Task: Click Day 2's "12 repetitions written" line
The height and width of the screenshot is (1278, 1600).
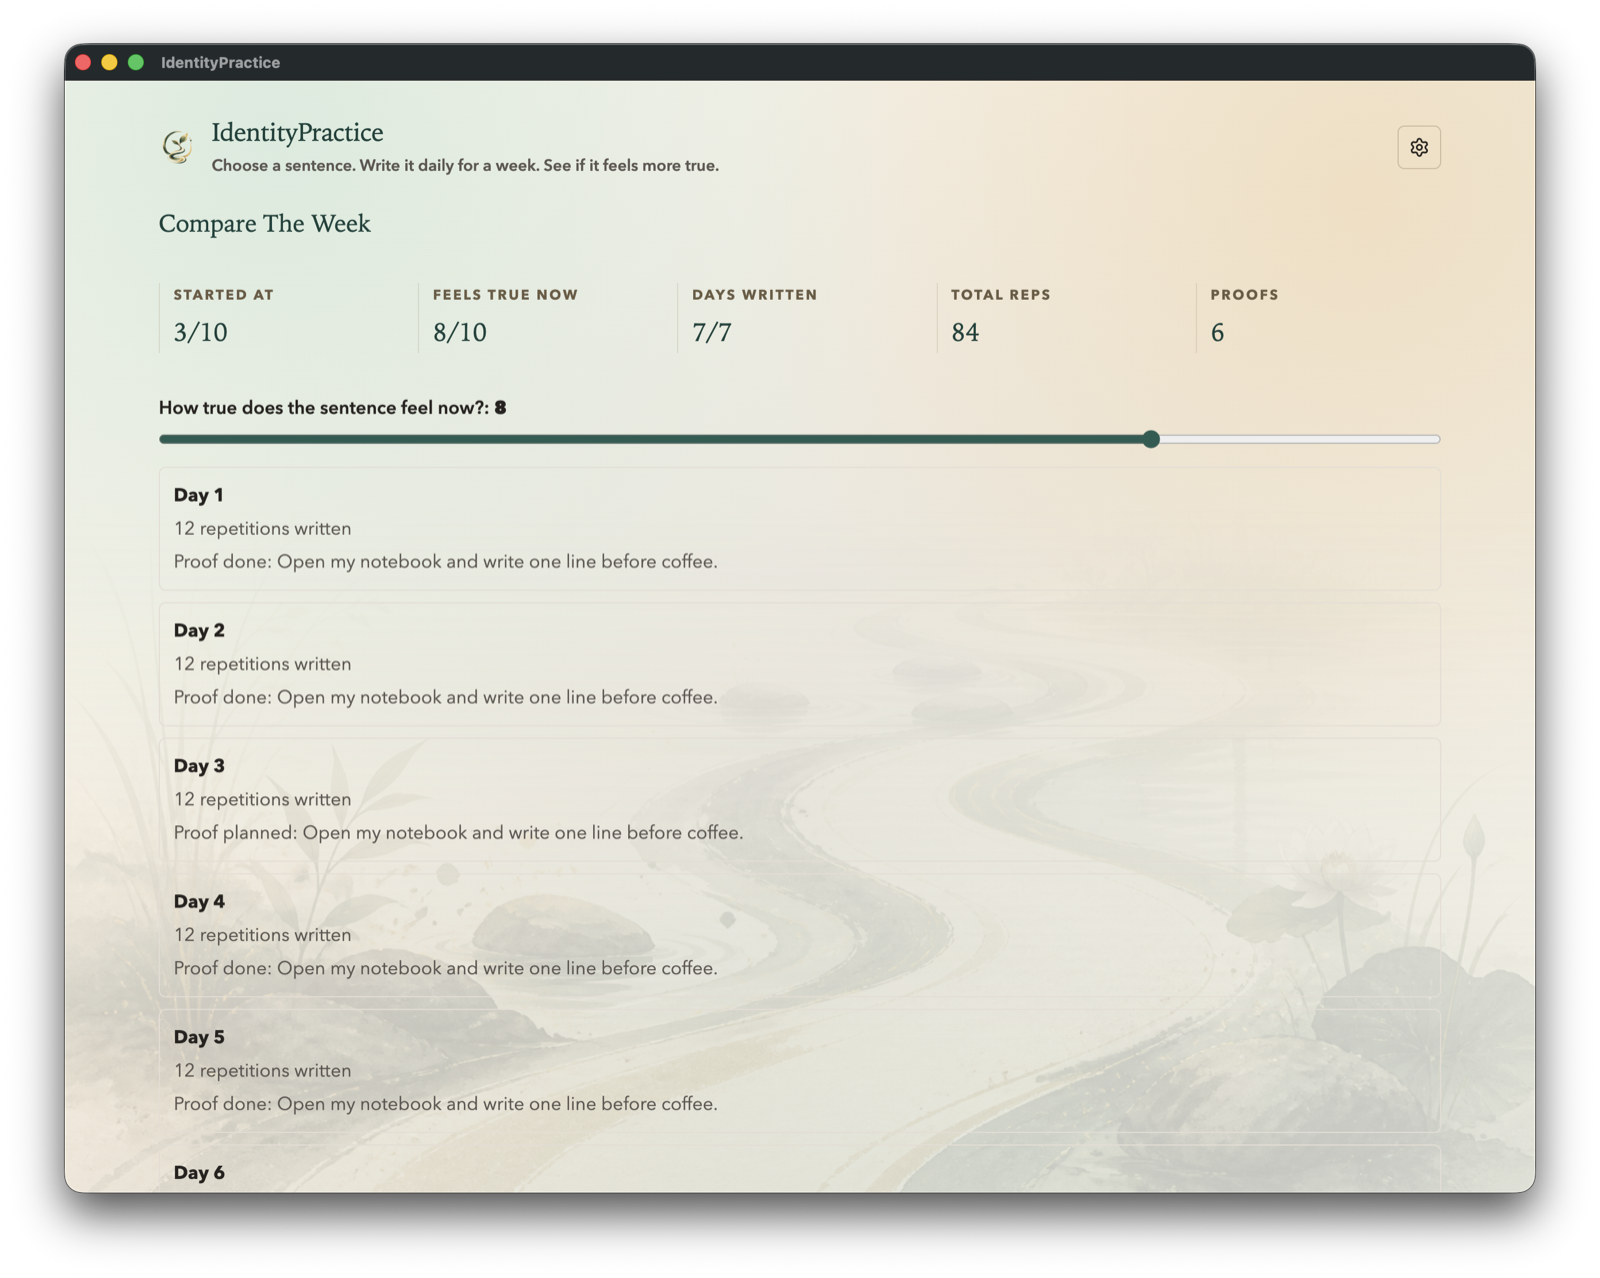Action: 262,664
